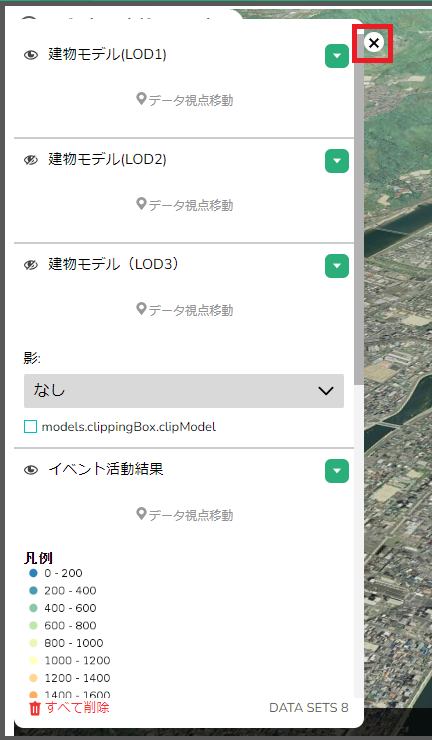The image size is (432, 740).
Task: Close the dataset panel with X button
Action: tap(374, 43)
